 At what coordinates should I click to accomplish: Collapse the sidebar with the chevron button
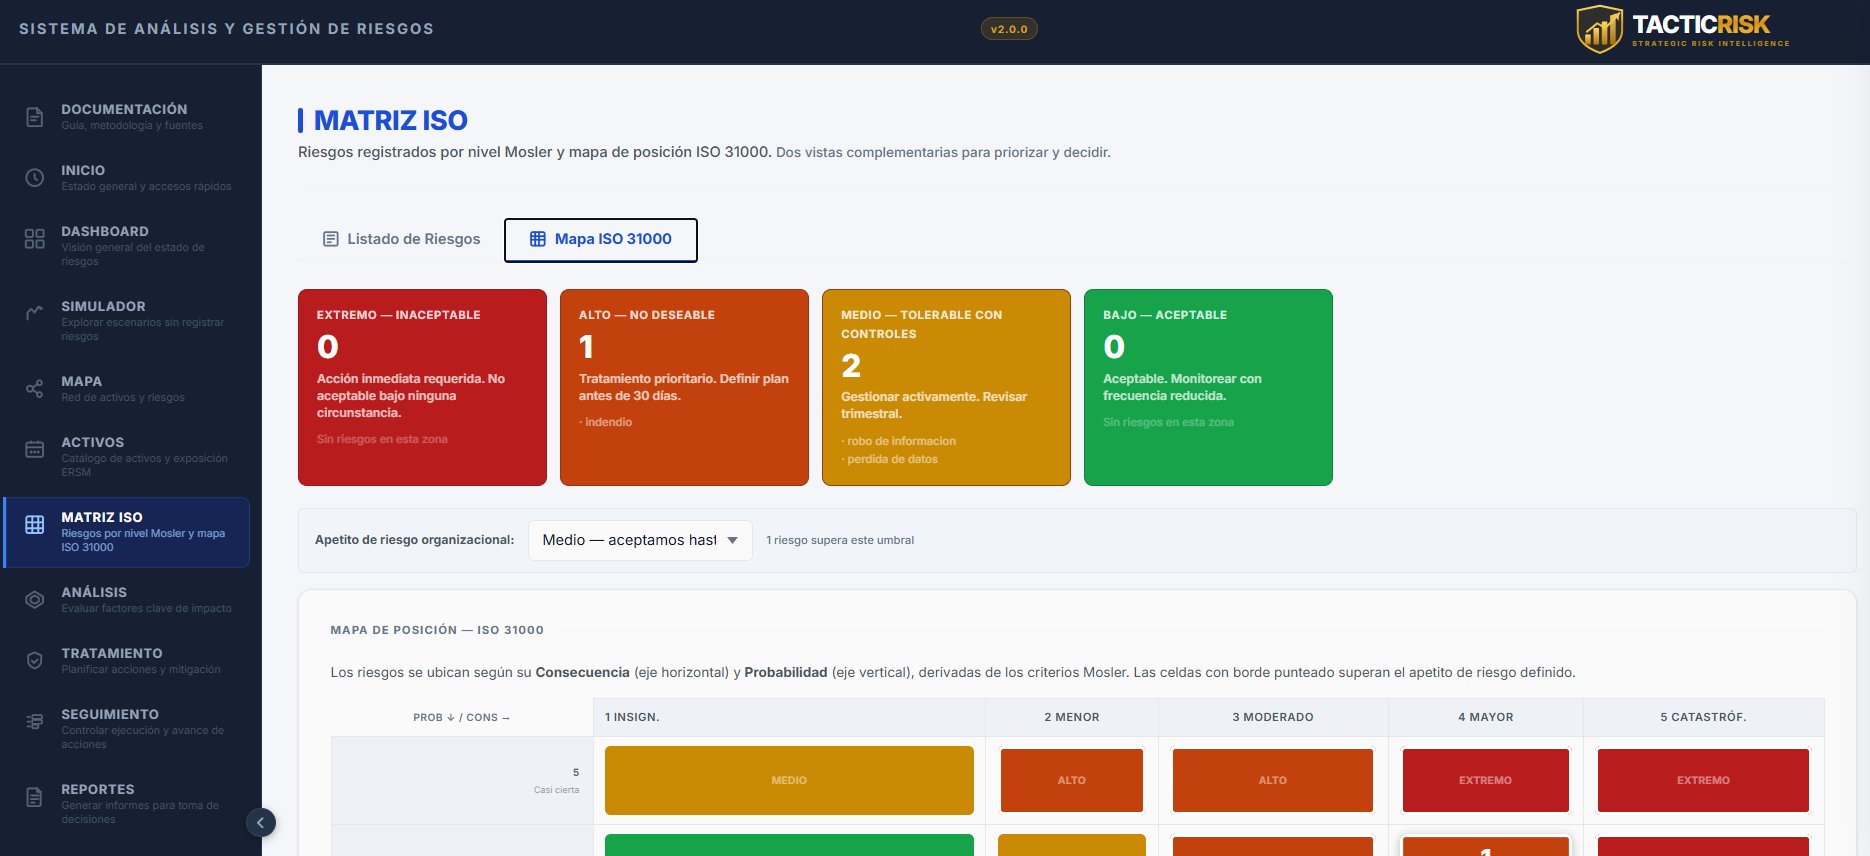click(x=260, y=823)
